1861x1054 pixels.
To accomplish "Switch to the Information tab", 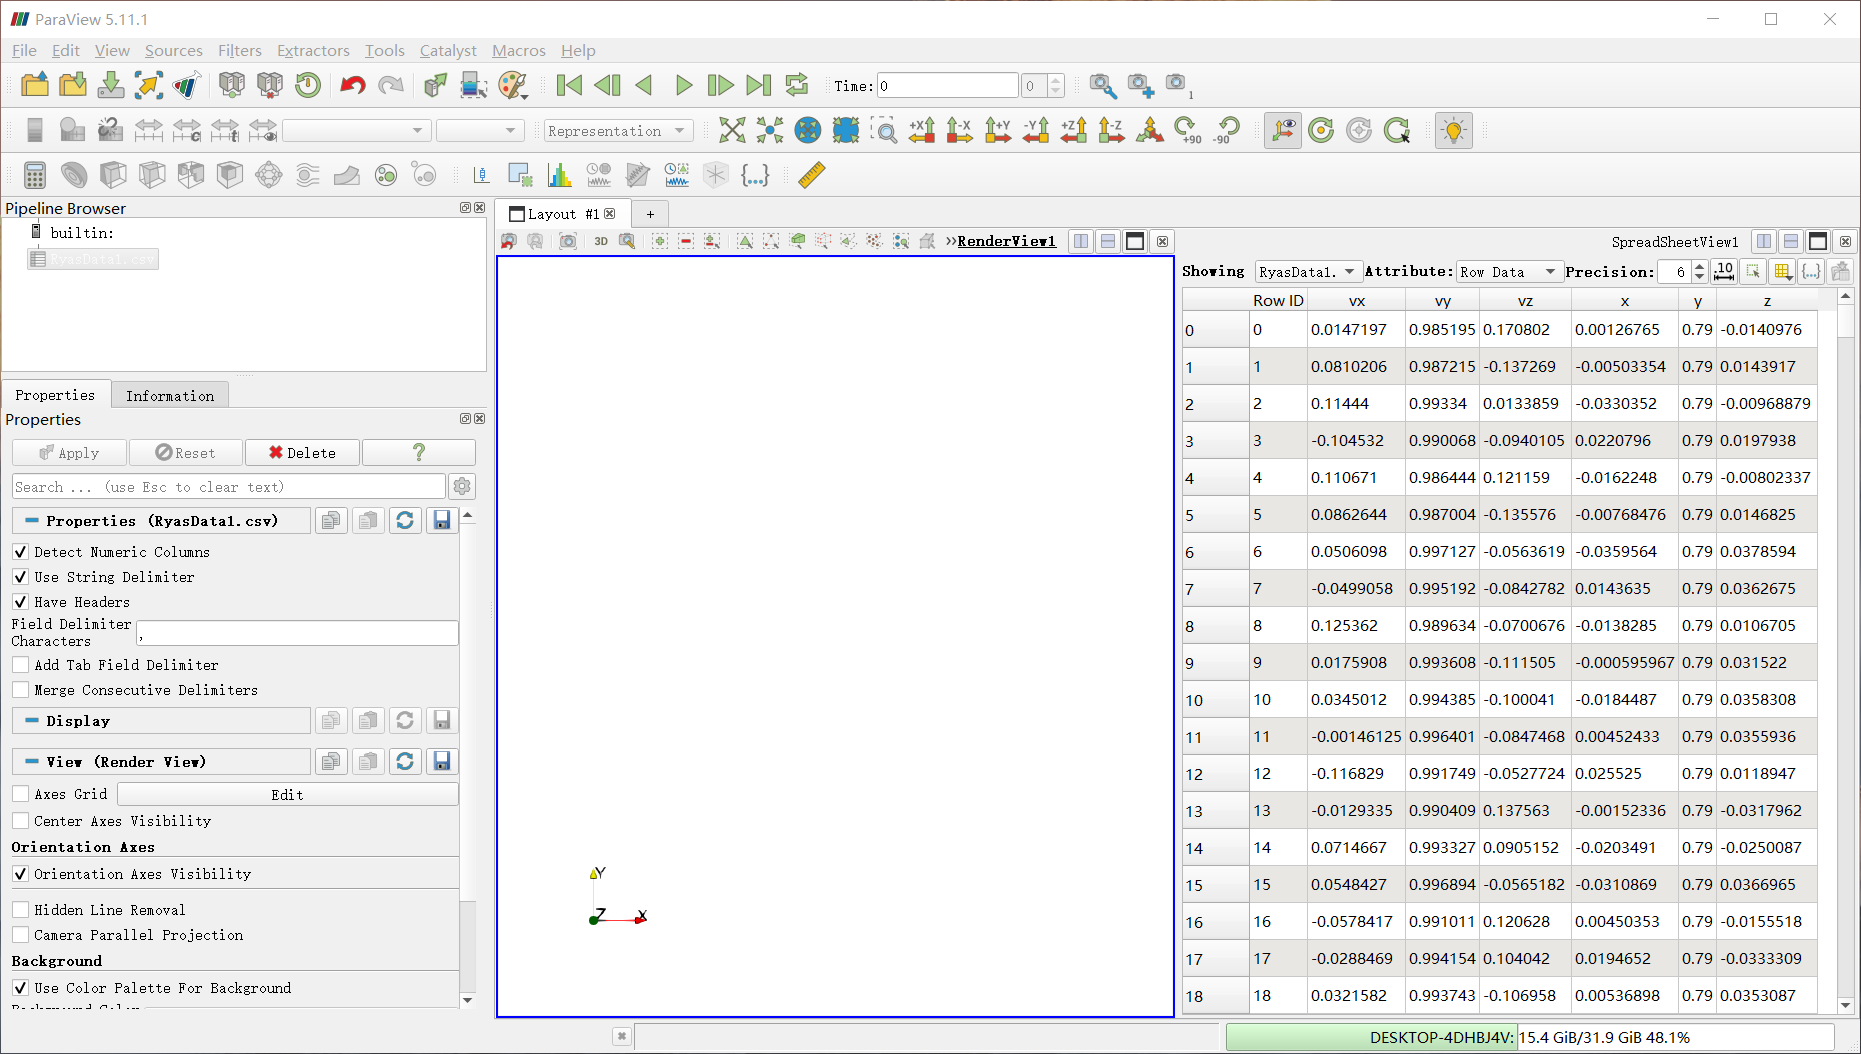I will coord(170,396).
